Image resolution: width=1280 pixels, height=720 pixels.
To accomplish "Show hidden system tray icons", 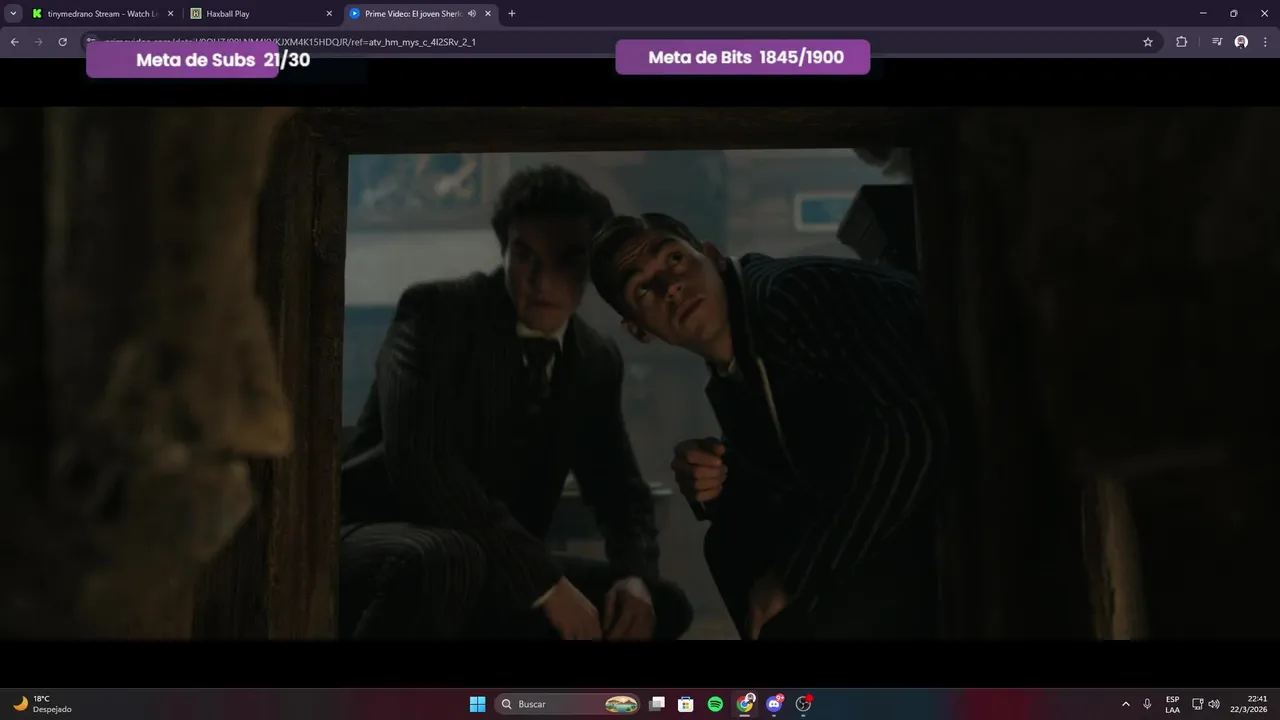I will pos(1126,704).
